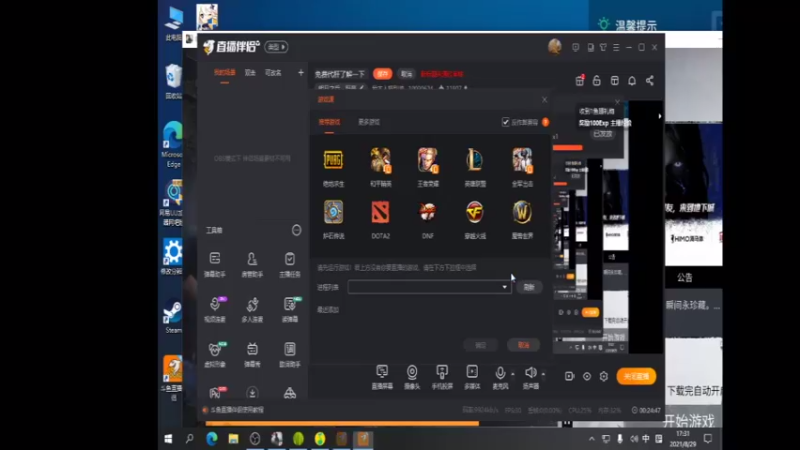
Task: Click the share icon in the top toolbar
Action: pyautogui.click(x=649, y=81)
